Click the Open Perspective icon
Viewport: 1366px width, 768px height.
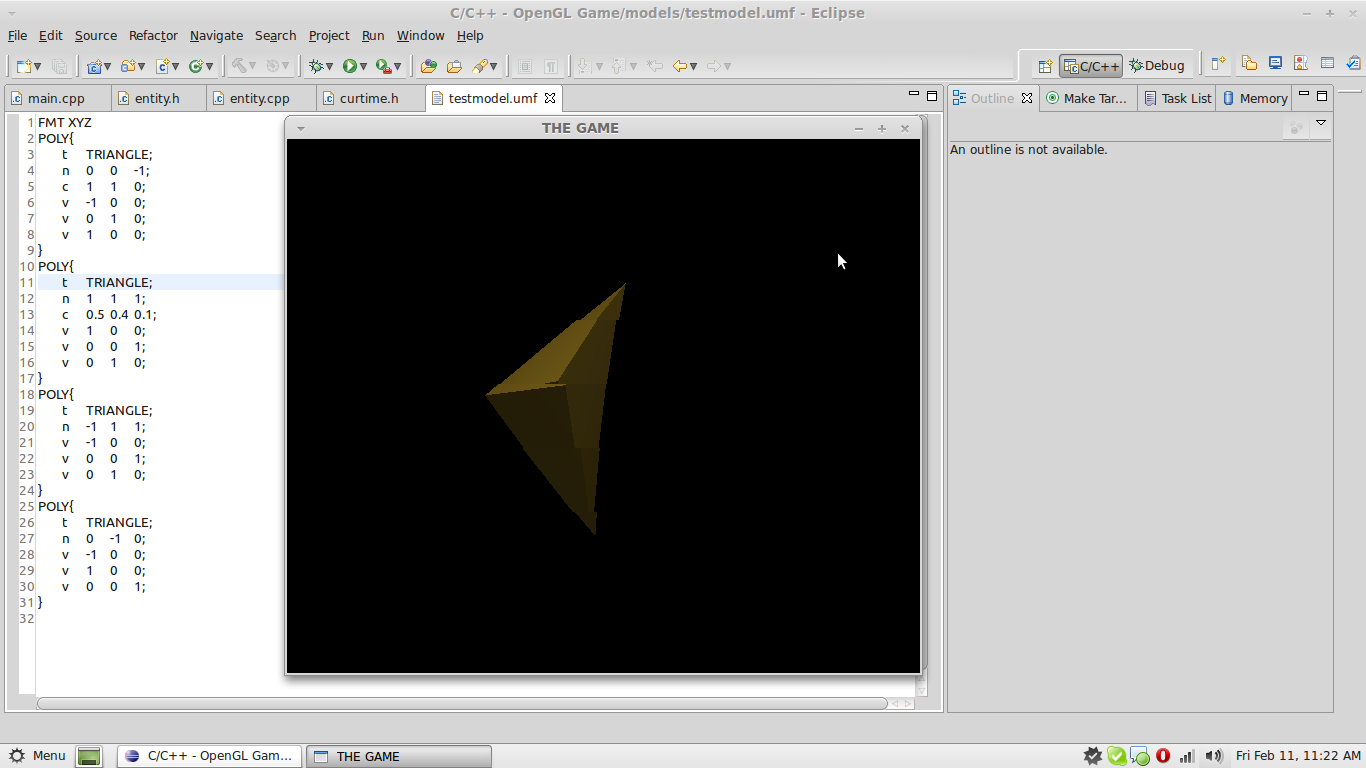(1045, 66)
